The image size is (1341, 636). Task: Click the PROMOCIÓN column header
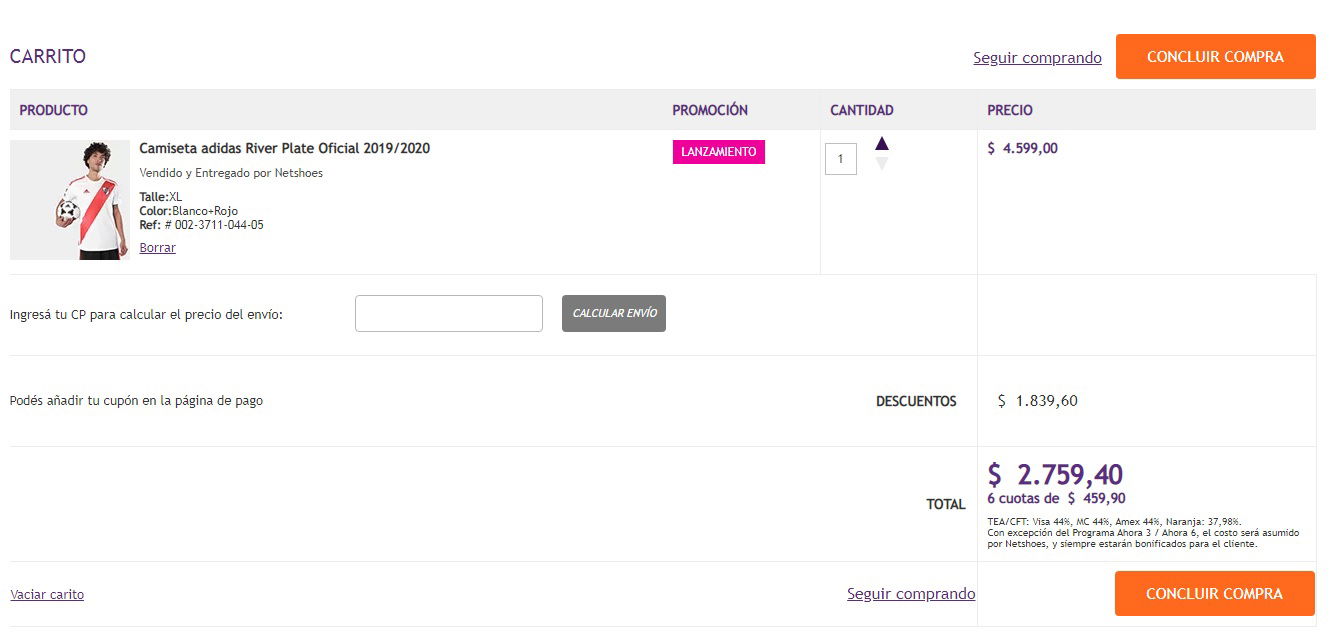710,110
